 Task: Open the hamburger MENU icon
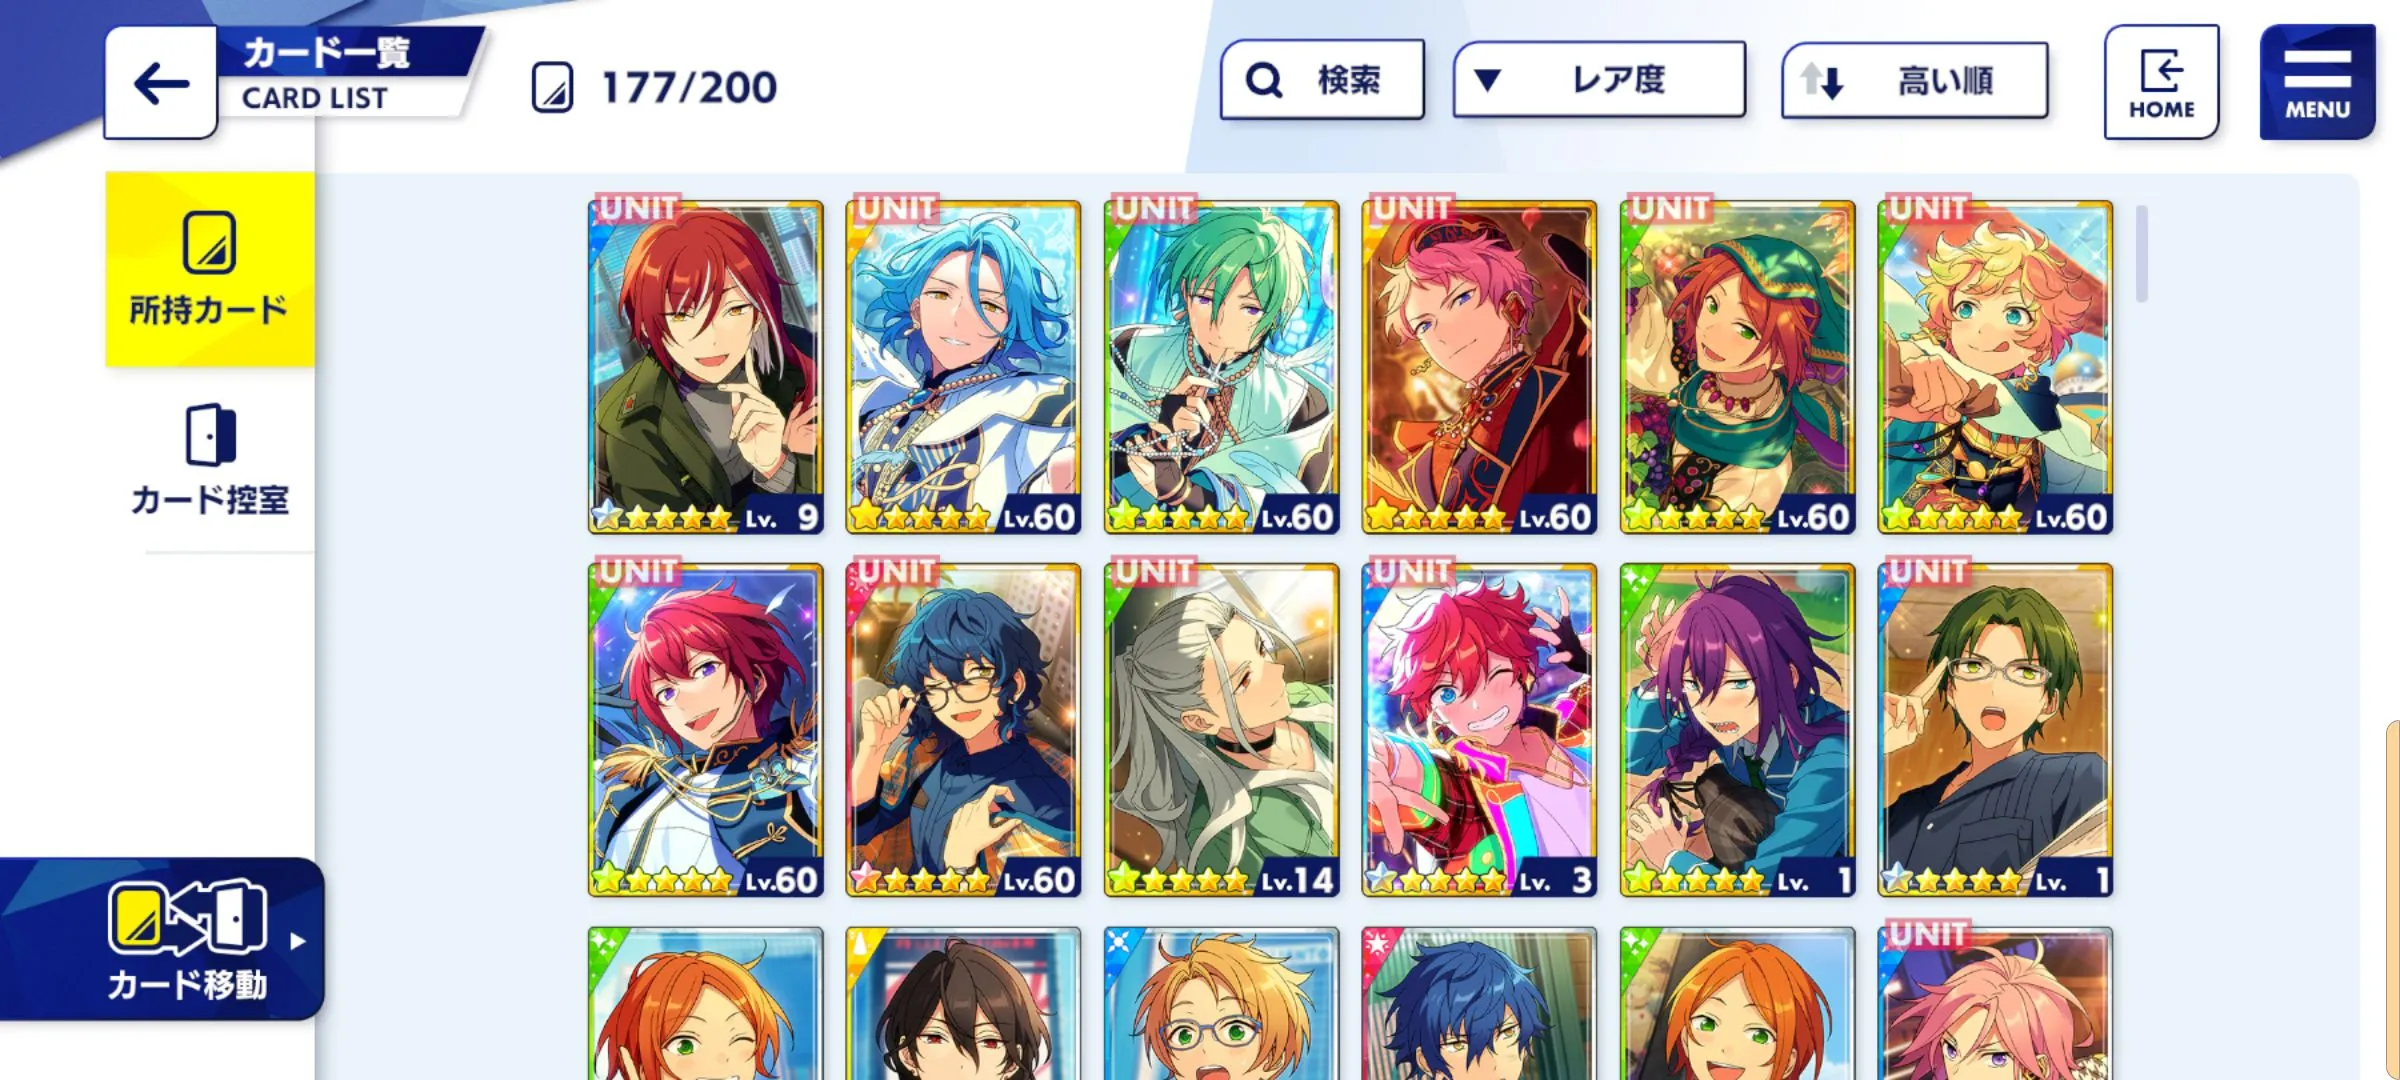(x=2317, y=82)
